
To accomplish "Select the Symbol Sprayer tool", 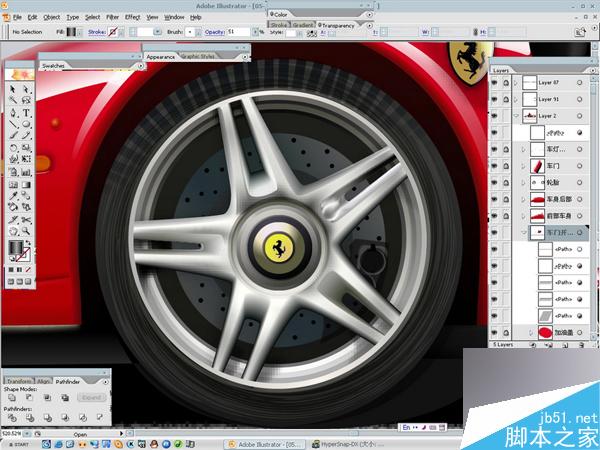I will click(13, 172).
